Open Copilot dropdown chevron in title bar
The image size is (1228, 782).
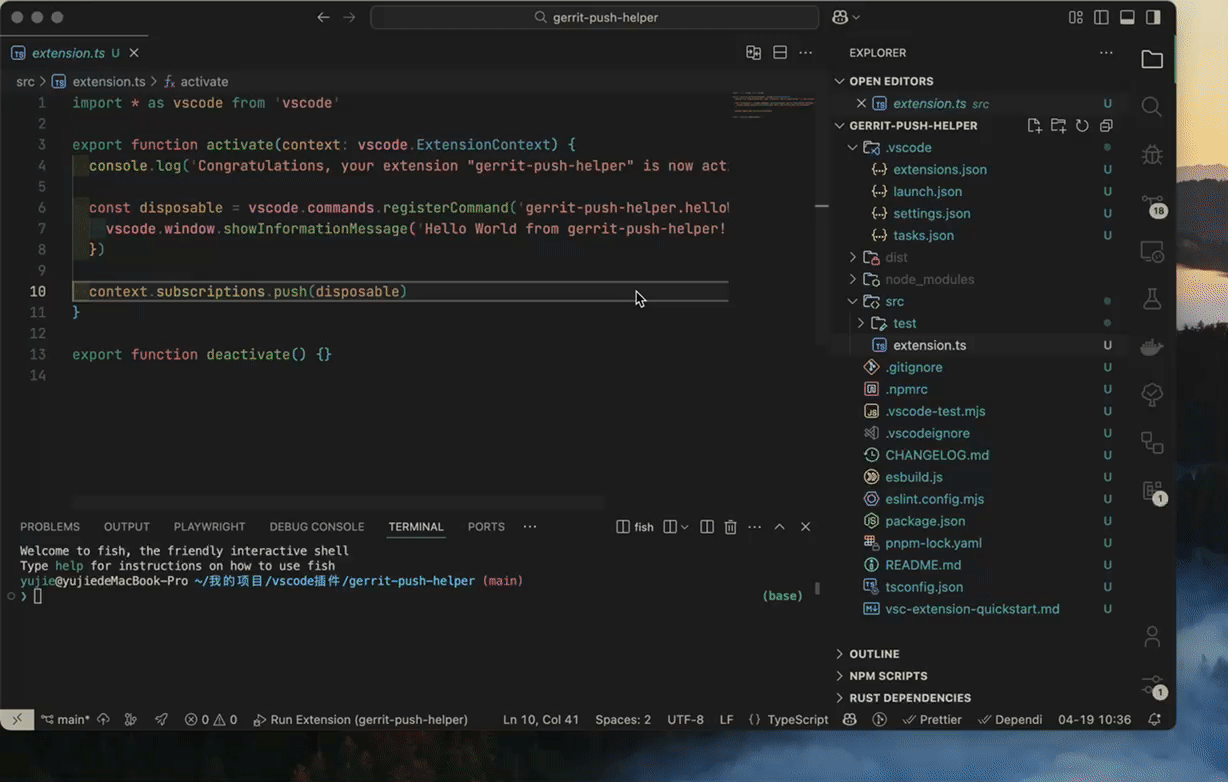(856, 18)
